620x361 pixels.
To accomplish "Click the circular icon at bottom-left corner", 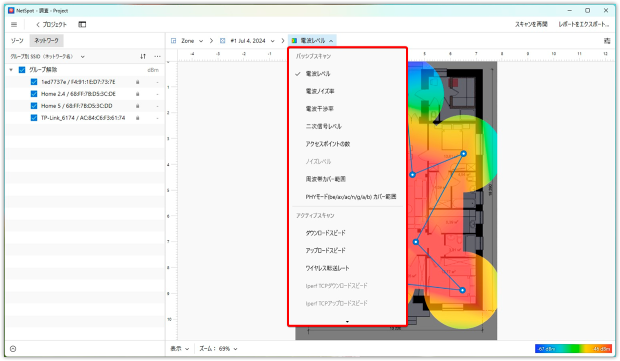I will coord(13,349).
